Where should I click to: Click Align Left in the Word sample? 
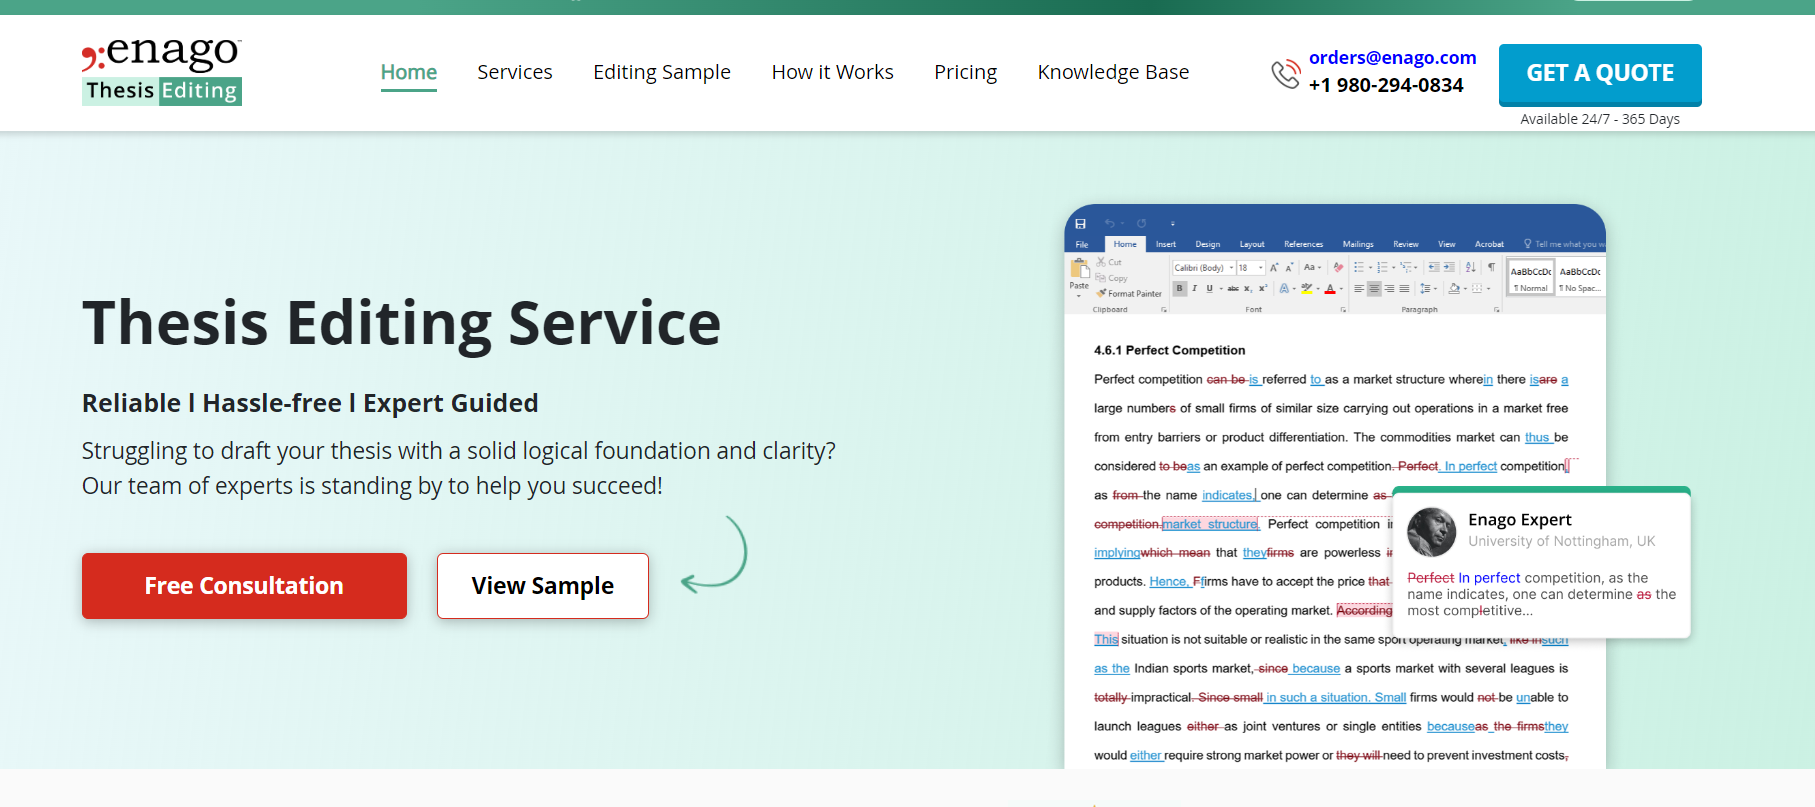1359,288
